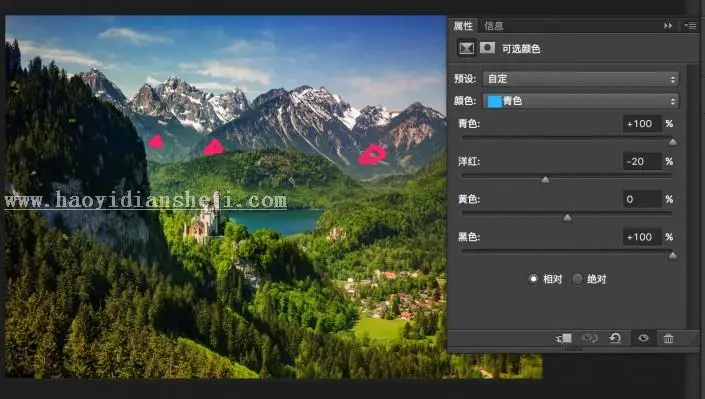Image resolution: width=705 pixels, height=399 pixels.
Task: Reset adjustment to defaults icon
Action: pyautogui.click(x=615, y=338)
